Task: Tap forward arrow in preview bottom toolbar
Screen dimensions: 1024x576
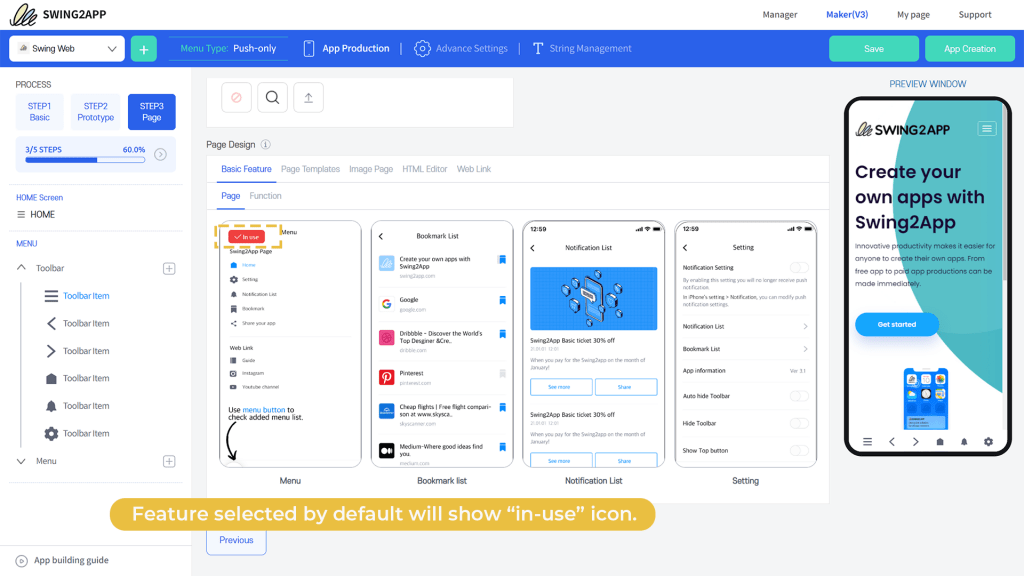Action: point(916,442)
